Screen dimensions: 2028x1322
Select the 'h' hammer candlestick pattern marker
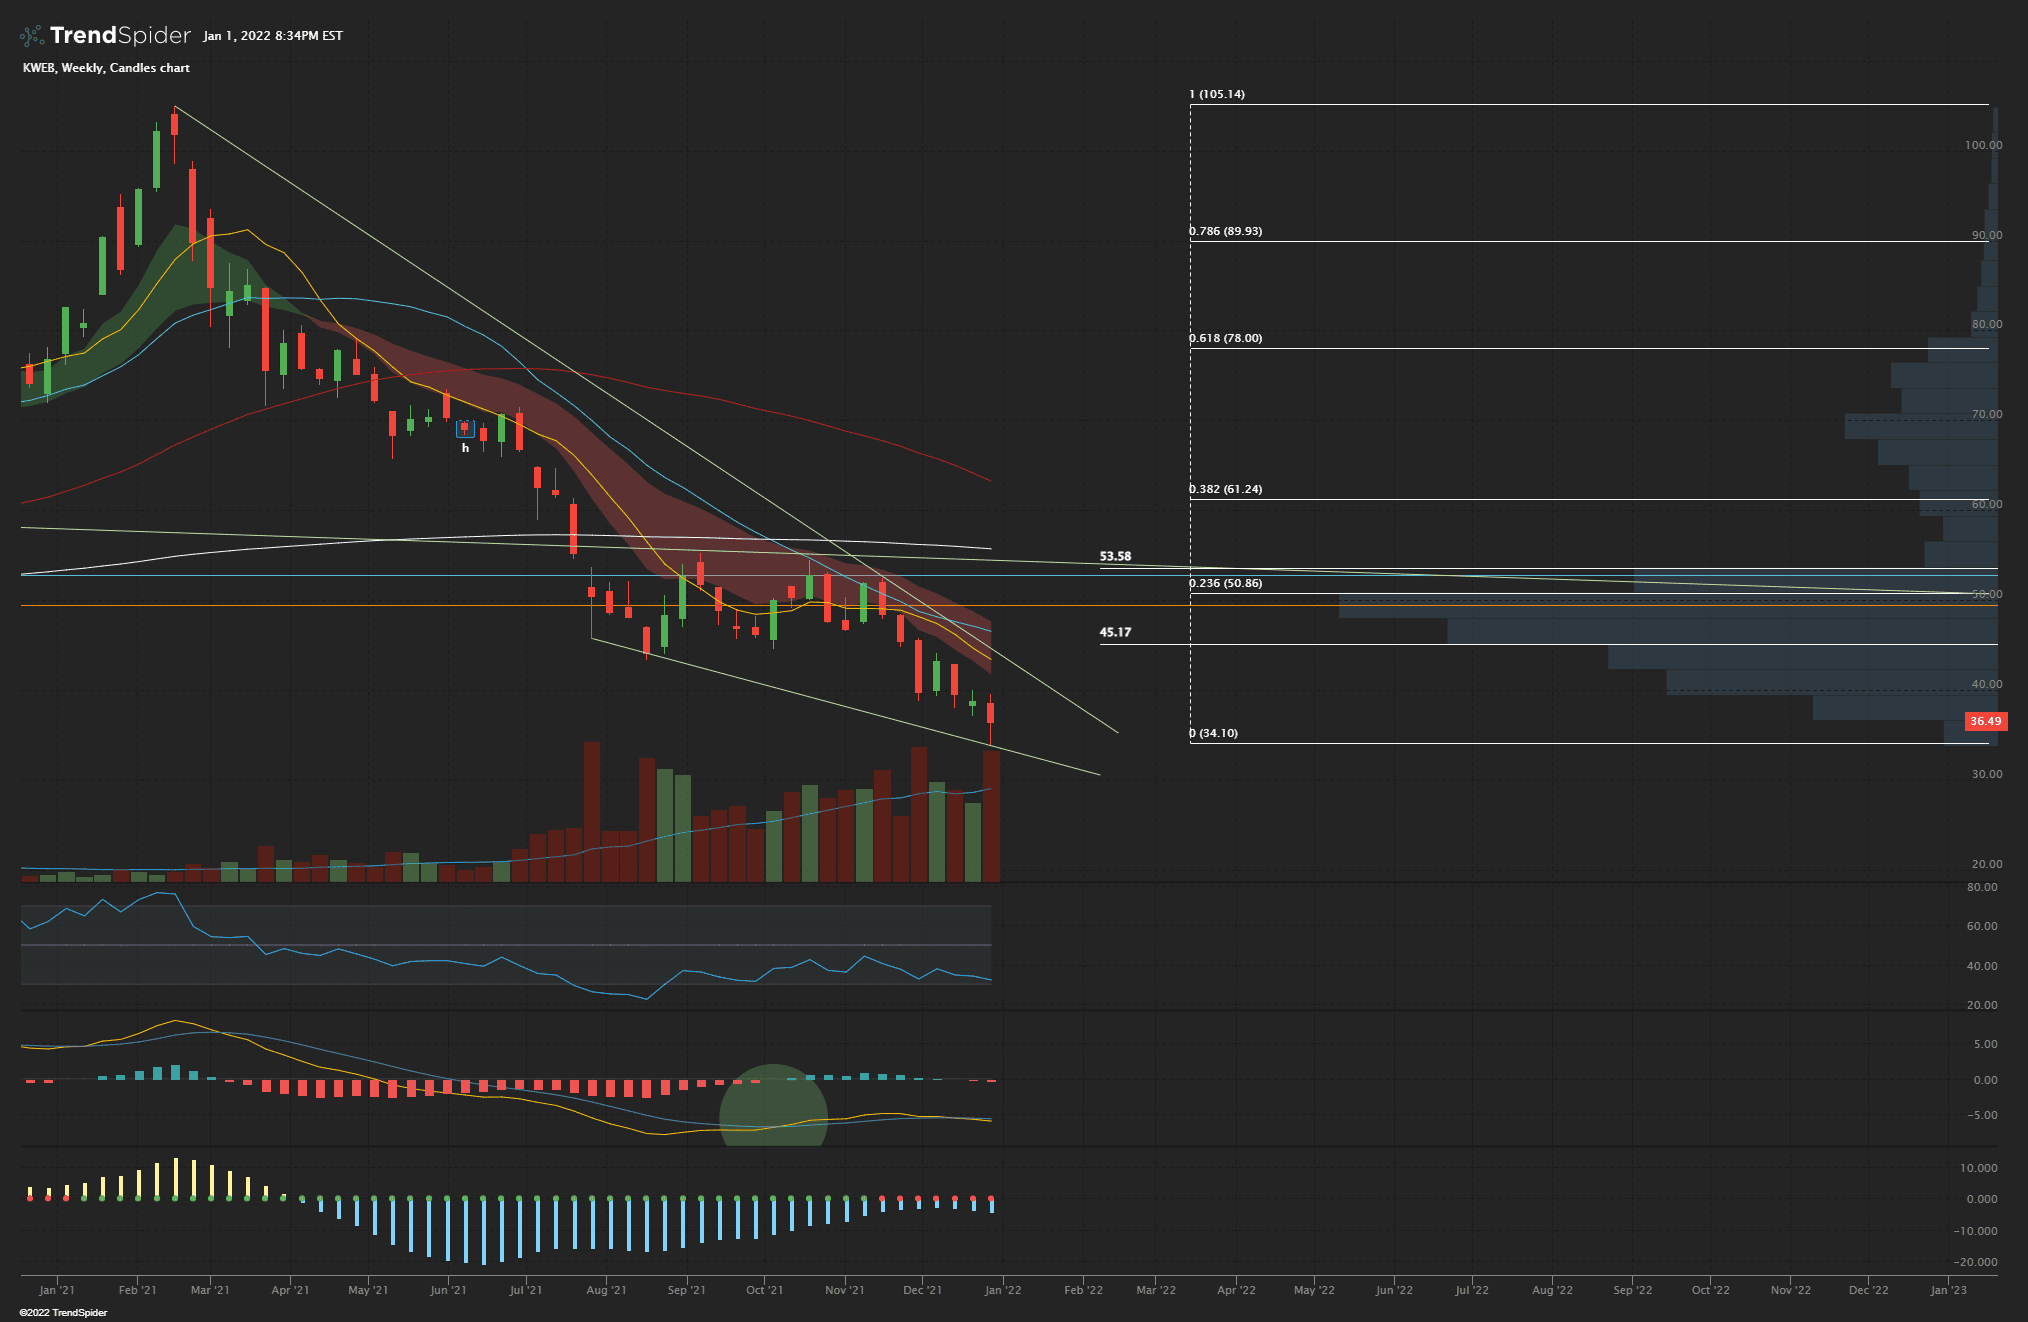(x=465, y=448)
